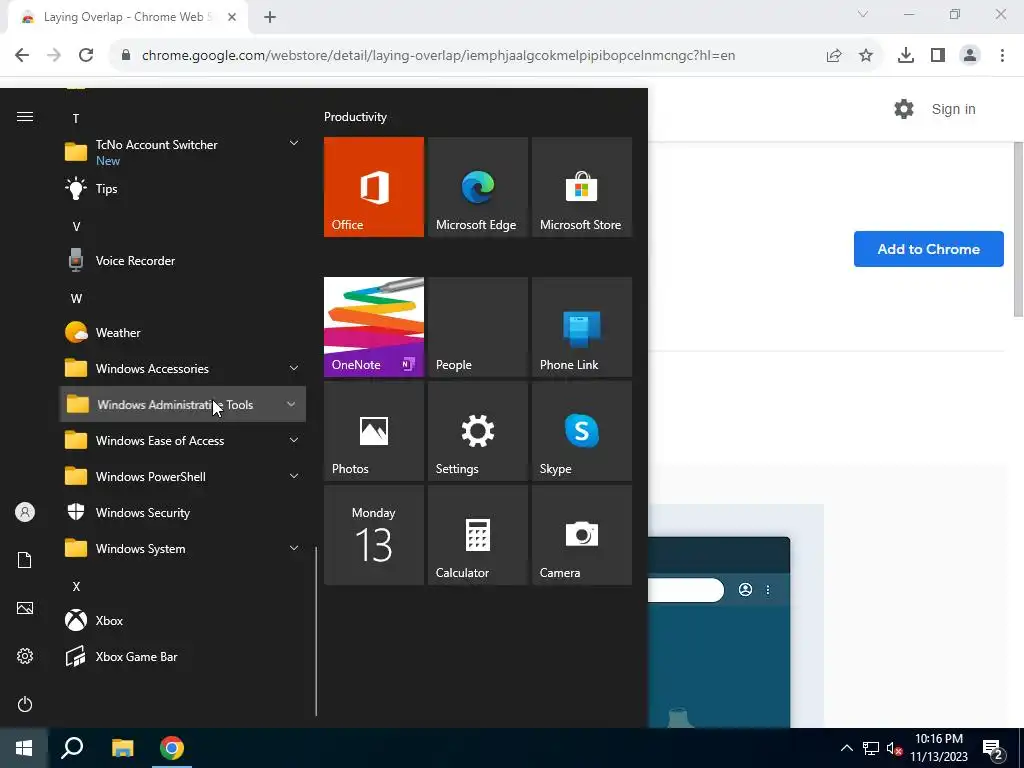Open Chrome downloads
This screenshot has width=1024, height=768.
tap(906, 56)
